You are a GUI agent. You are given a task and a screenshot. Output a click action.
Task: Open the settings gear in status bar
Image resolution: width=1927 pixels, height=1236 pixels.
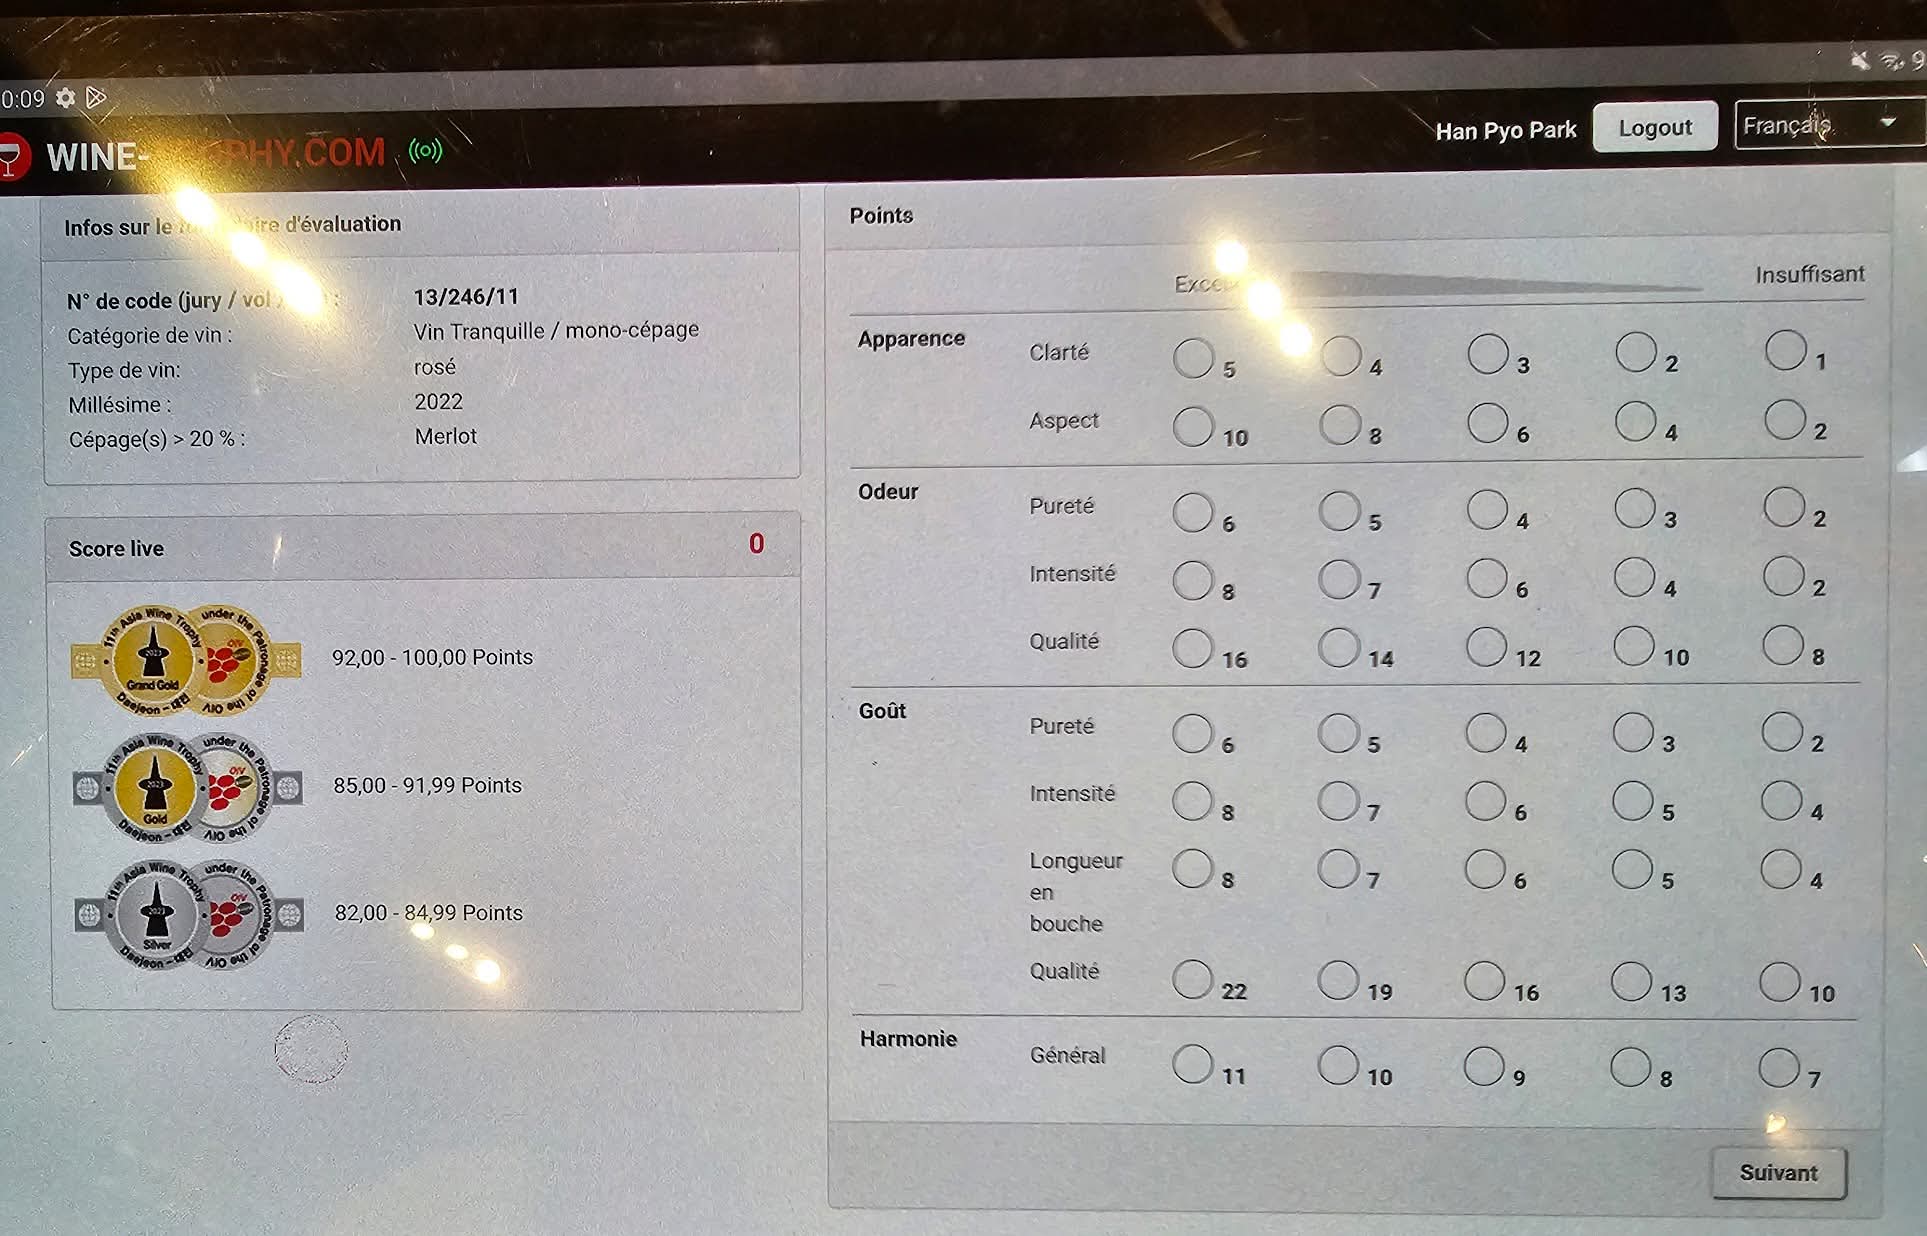click(65, 98)
